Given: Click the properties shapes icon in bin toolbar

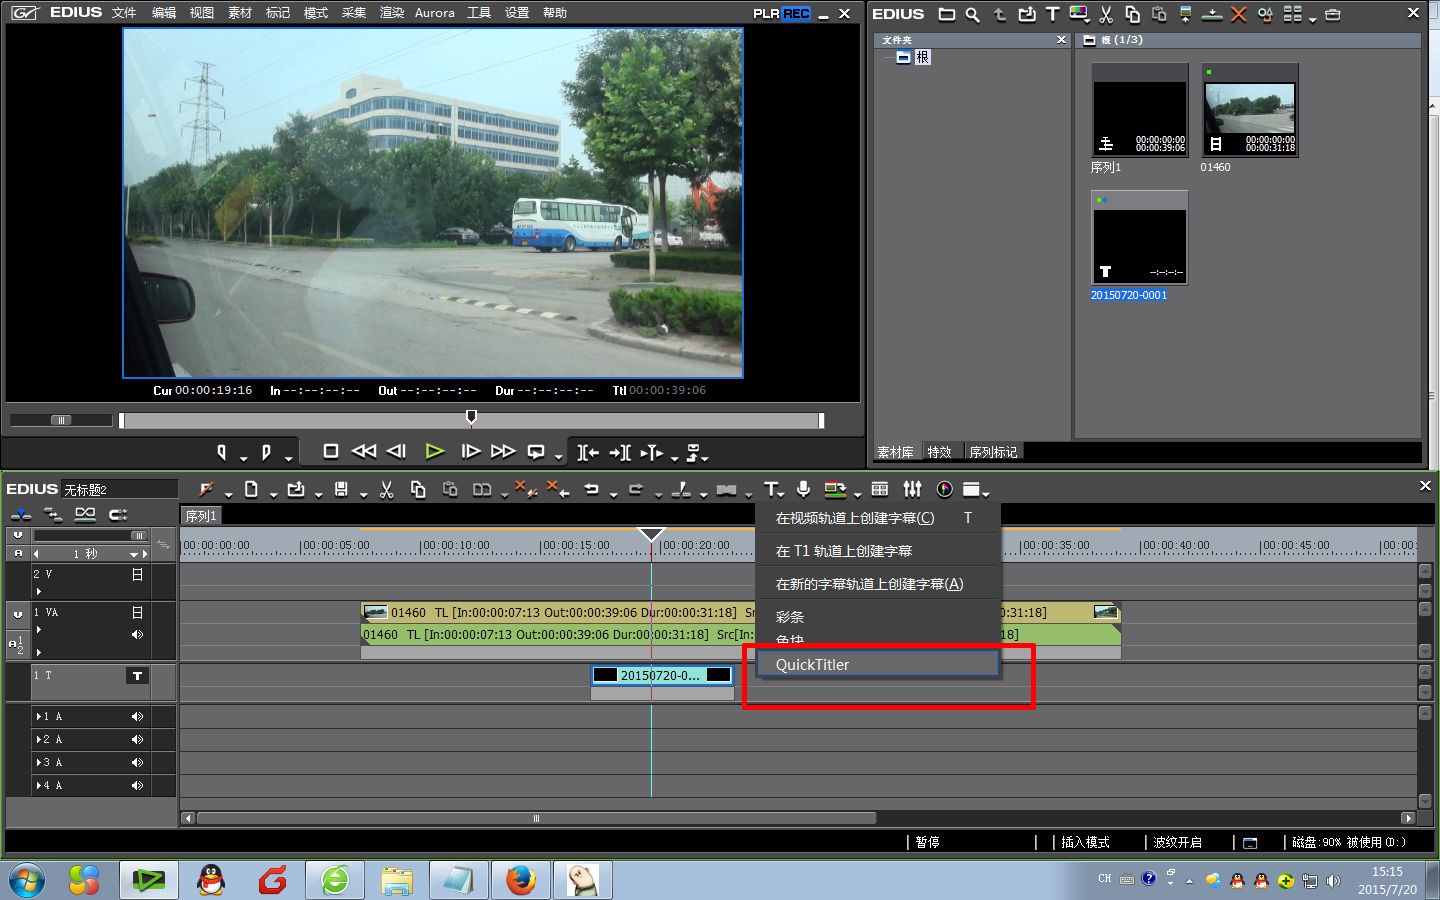Looking at the screenshot, I should pos(1265,14).
